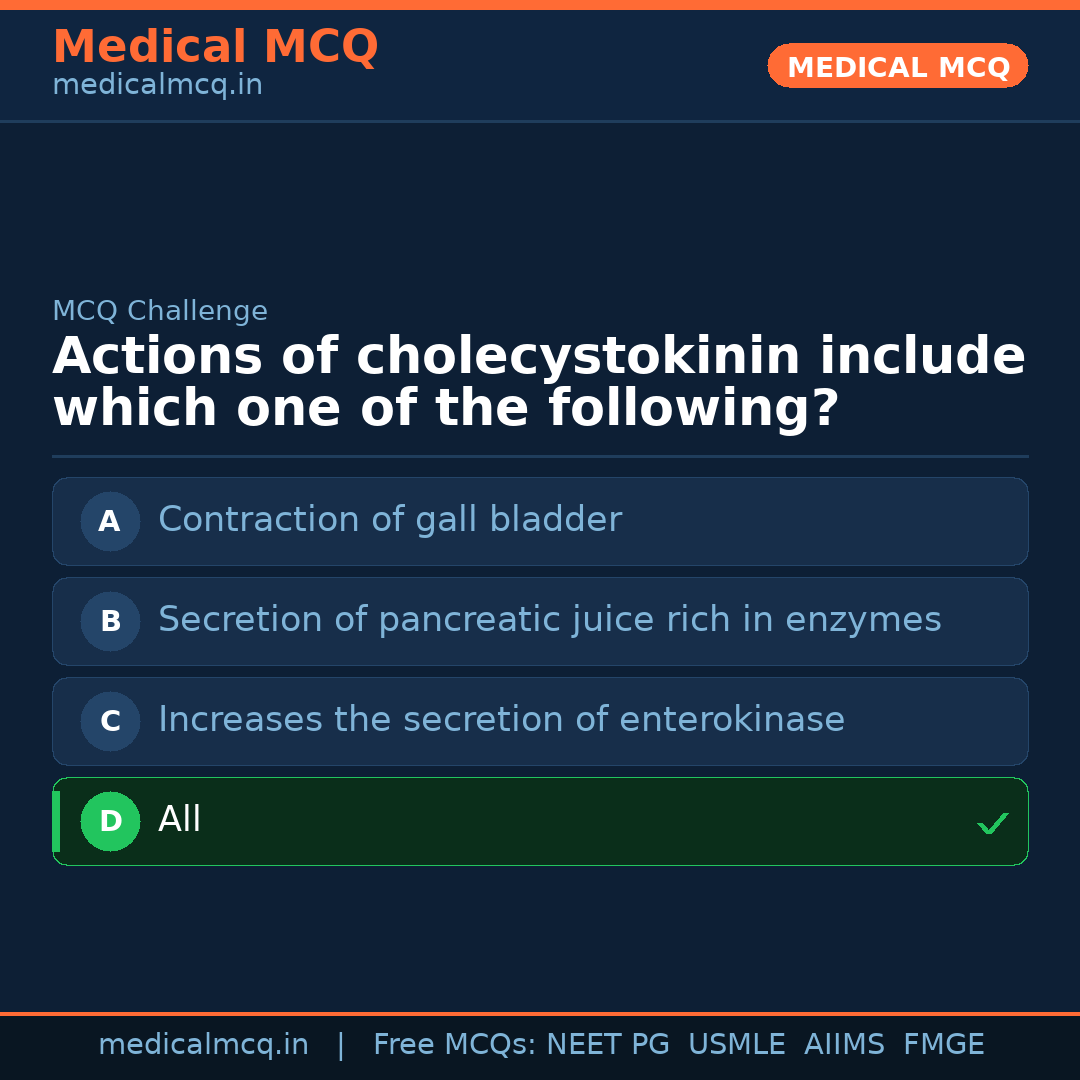Choose 'Secretion of pancreatic juice rich in enzymes'

pyautogui.click(x=549, y=620)
